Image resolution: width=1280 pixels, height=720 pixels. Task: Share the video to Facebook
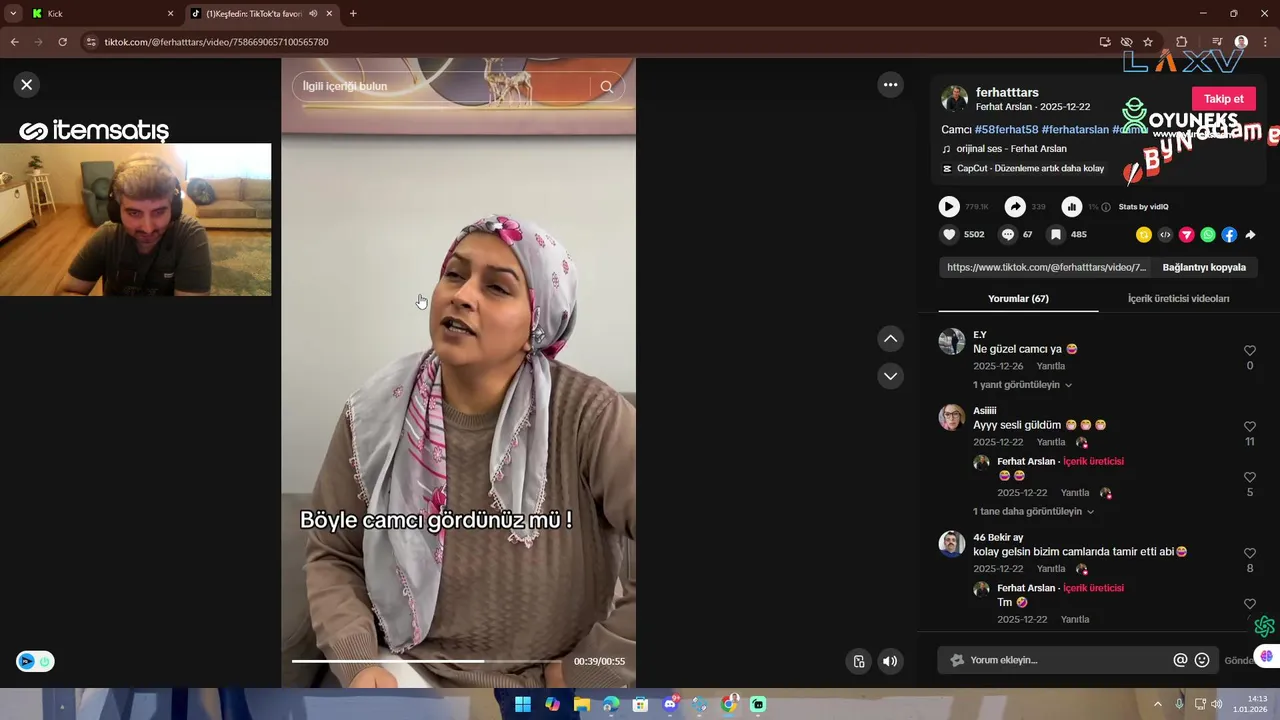tap(1229, 235)
